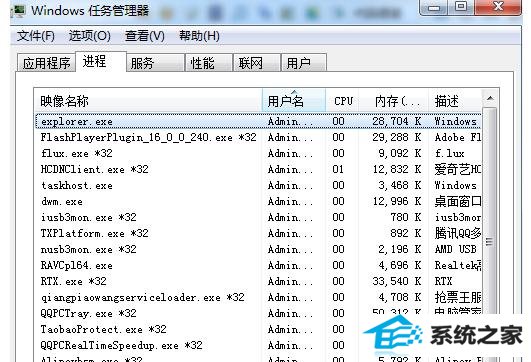Close the Windows Task Manager window
The height and width of the screenshot is (362, 531).
[497, 7]
